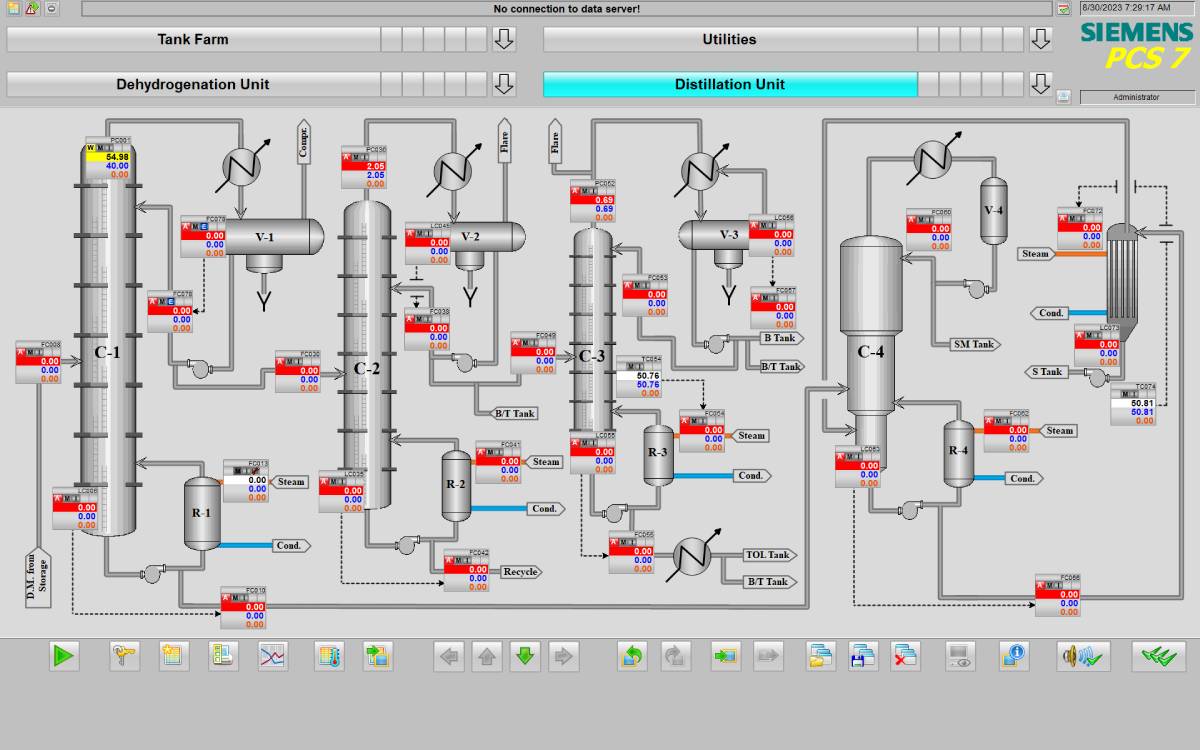Click the save screen composition icon
This screenshot has width=1200, height=750.
[x=863, y=656]
